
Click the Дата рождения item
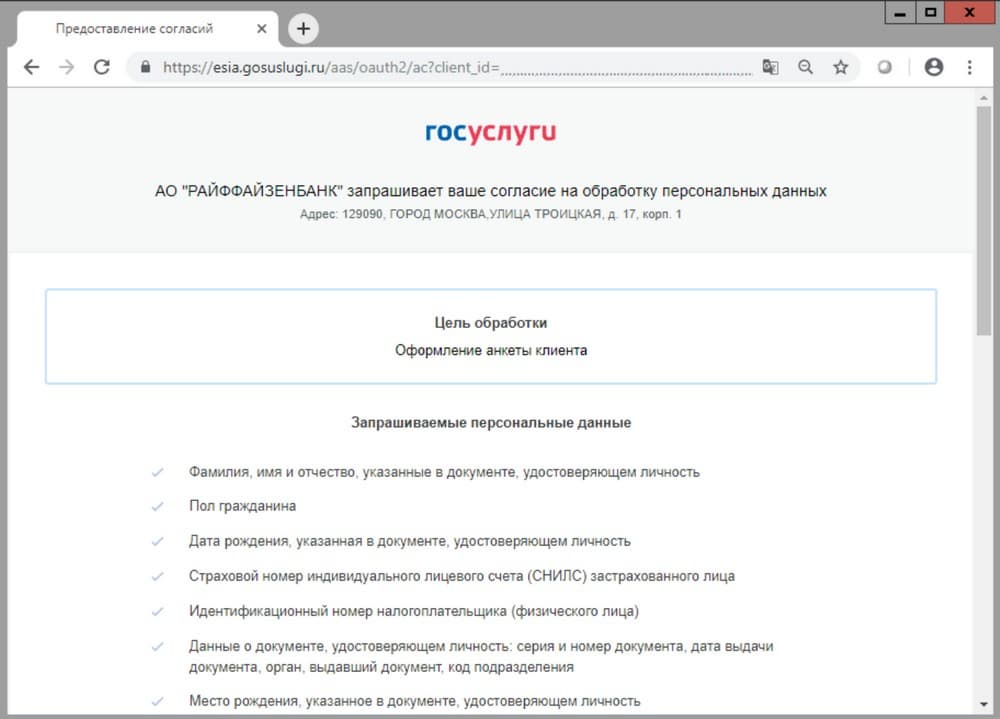click(x=409, y=541)
